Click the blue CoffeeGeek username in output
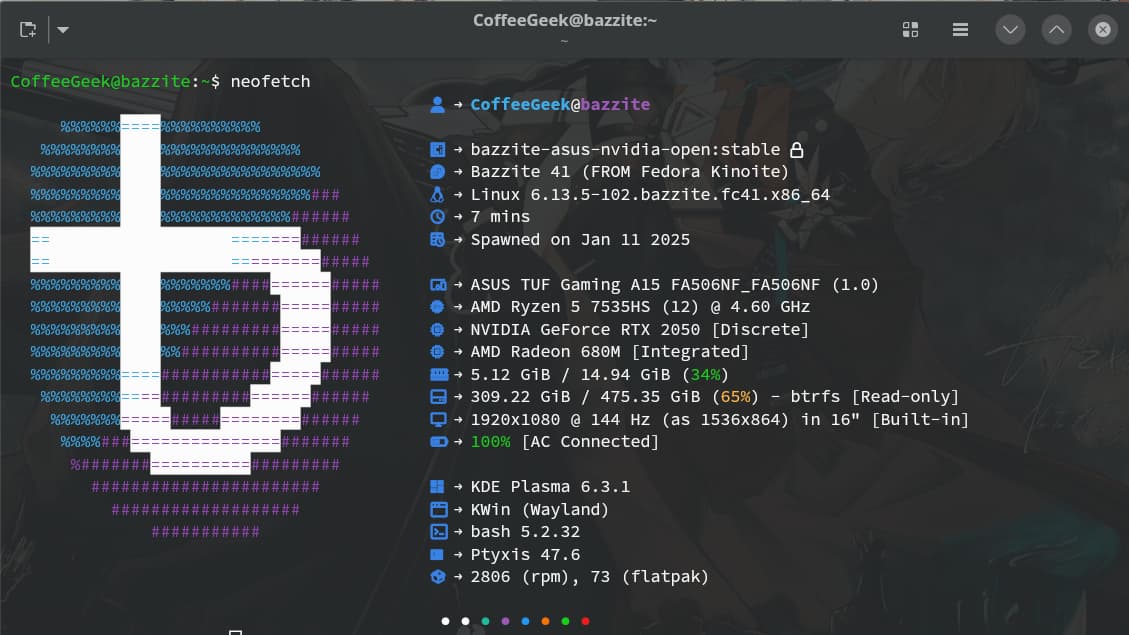The image size is (1129, 635). click(x=520, y=104)
